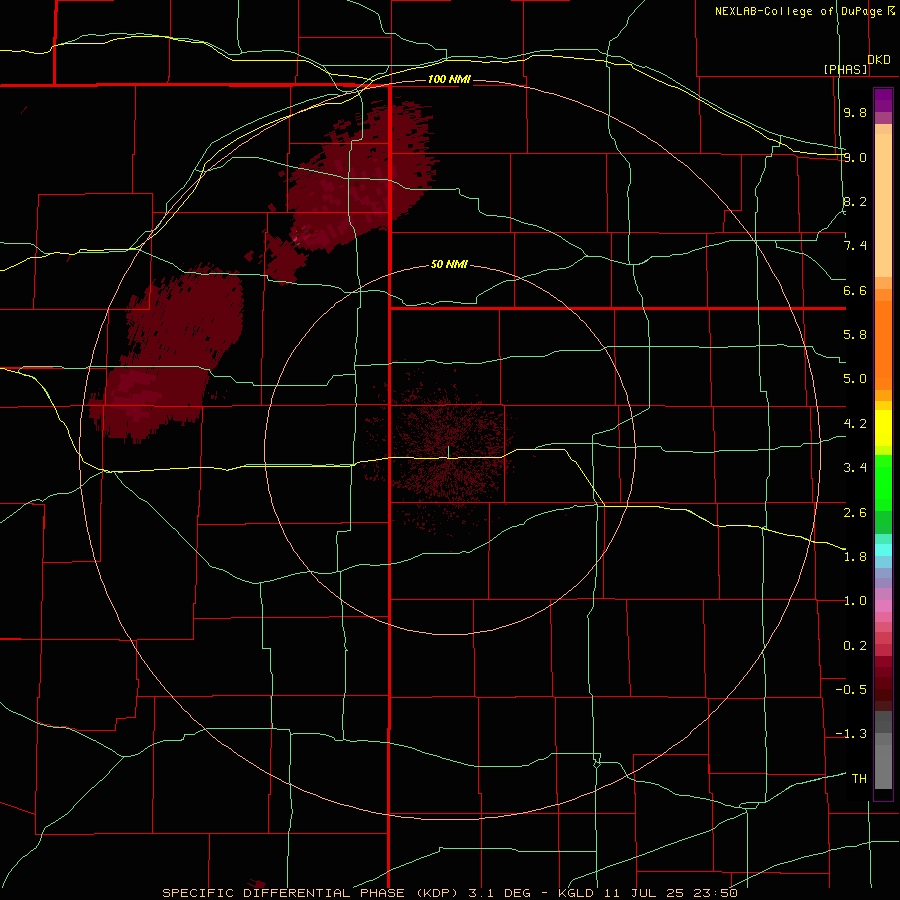Screen dimensions: 900x900
Task: Pick the light peach segment of the colorbar
Action: [x=883, y=205]
